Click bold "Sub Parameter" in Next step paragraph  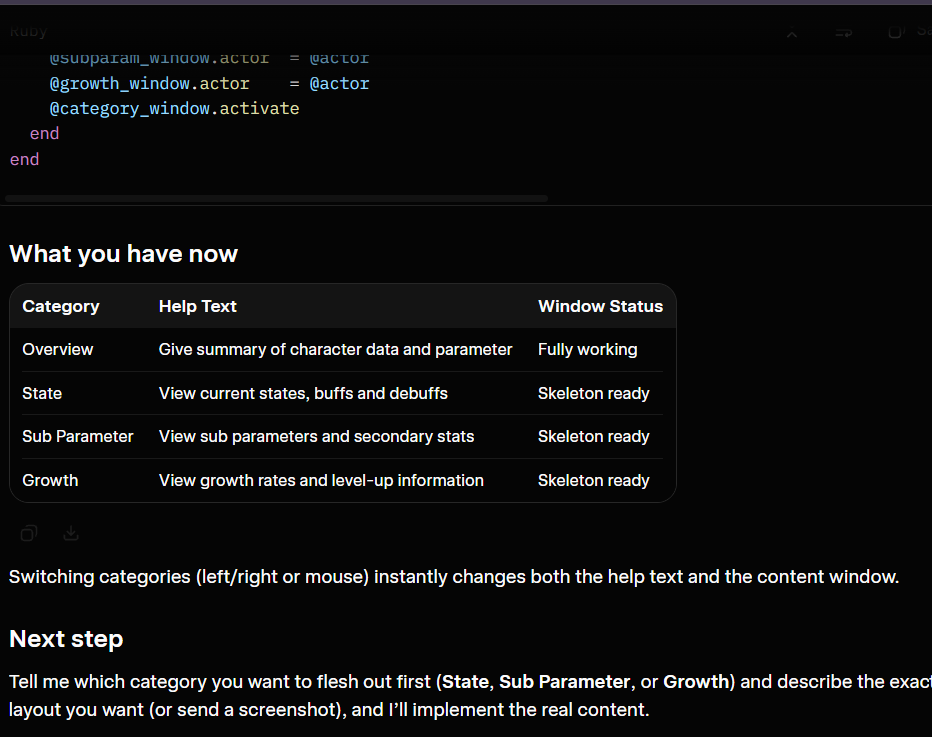pos(564,682)
